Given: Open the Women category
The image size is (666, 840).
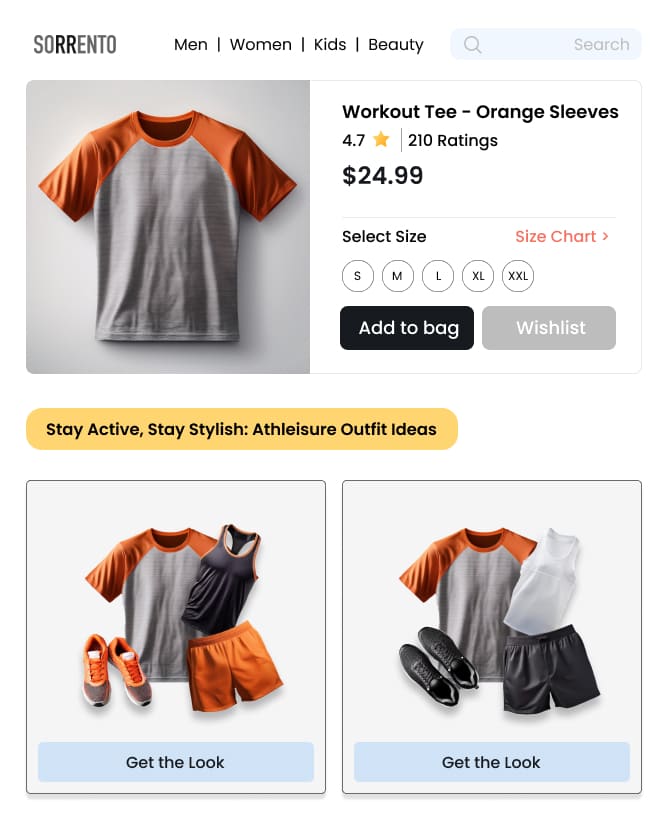Looking at the screenshot, I should (x=260, y=44).
